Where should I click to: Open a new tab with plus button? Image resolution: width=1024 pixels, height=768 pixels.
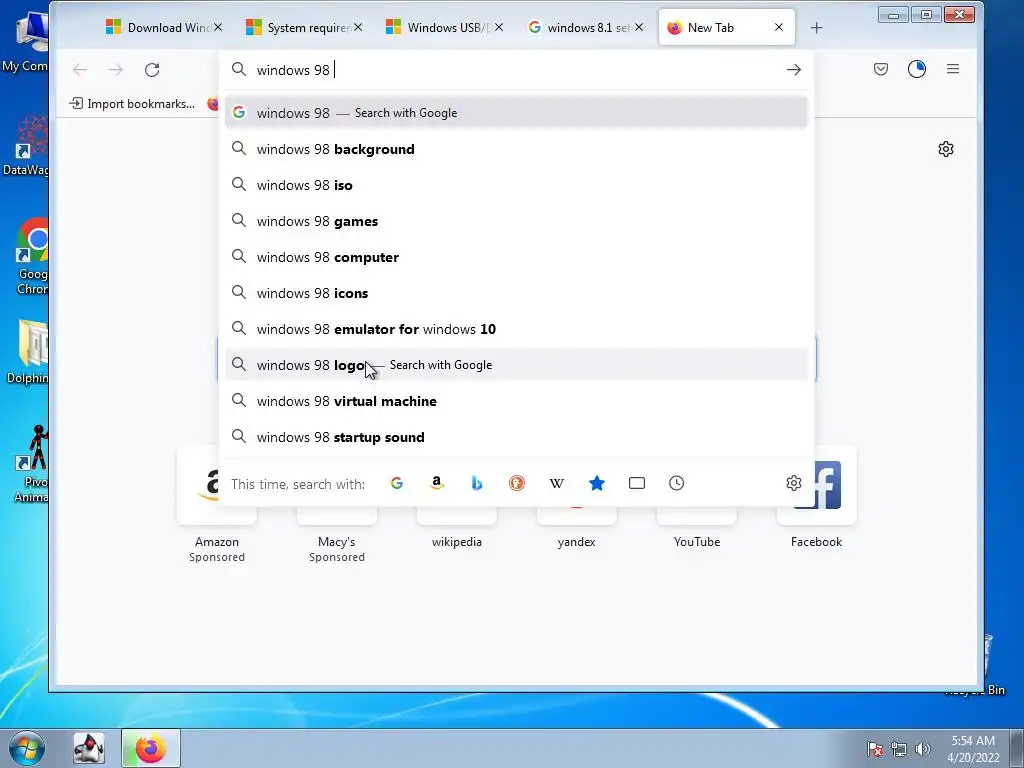[816, 27]
